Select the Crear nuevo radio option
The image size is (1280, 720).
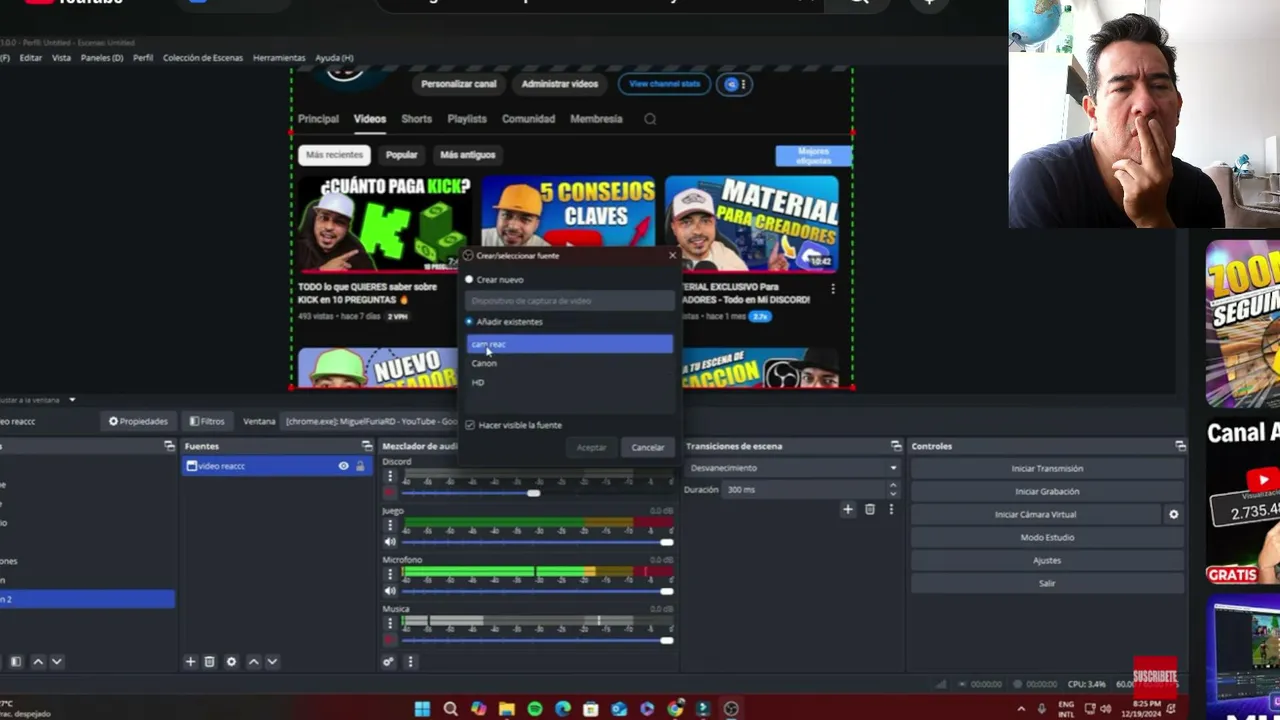[x=469, y=280]
